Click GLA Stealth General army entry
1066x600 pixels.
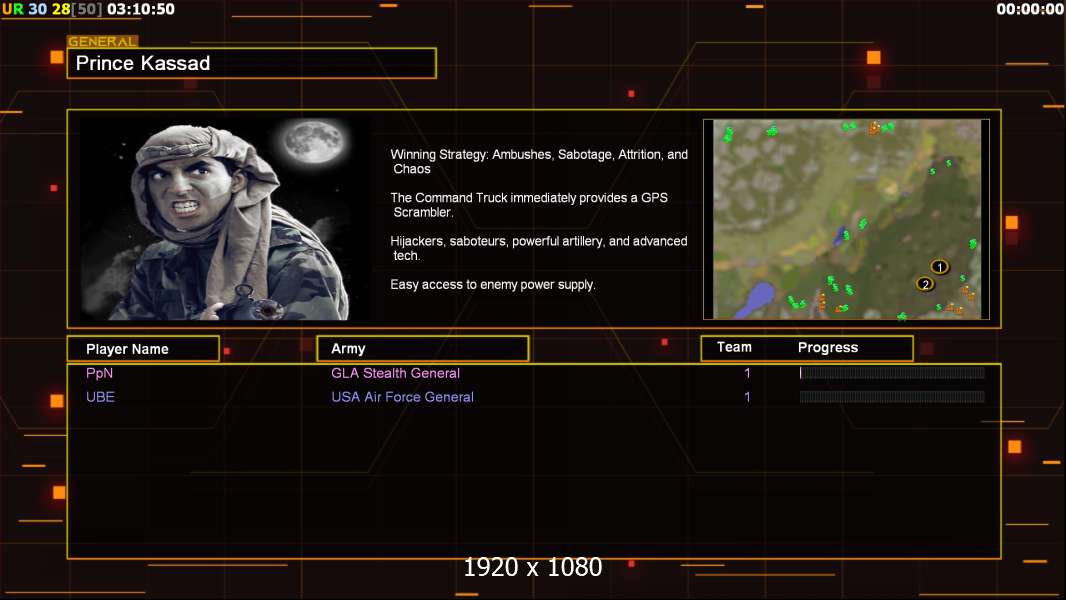(x=395, y=373)
